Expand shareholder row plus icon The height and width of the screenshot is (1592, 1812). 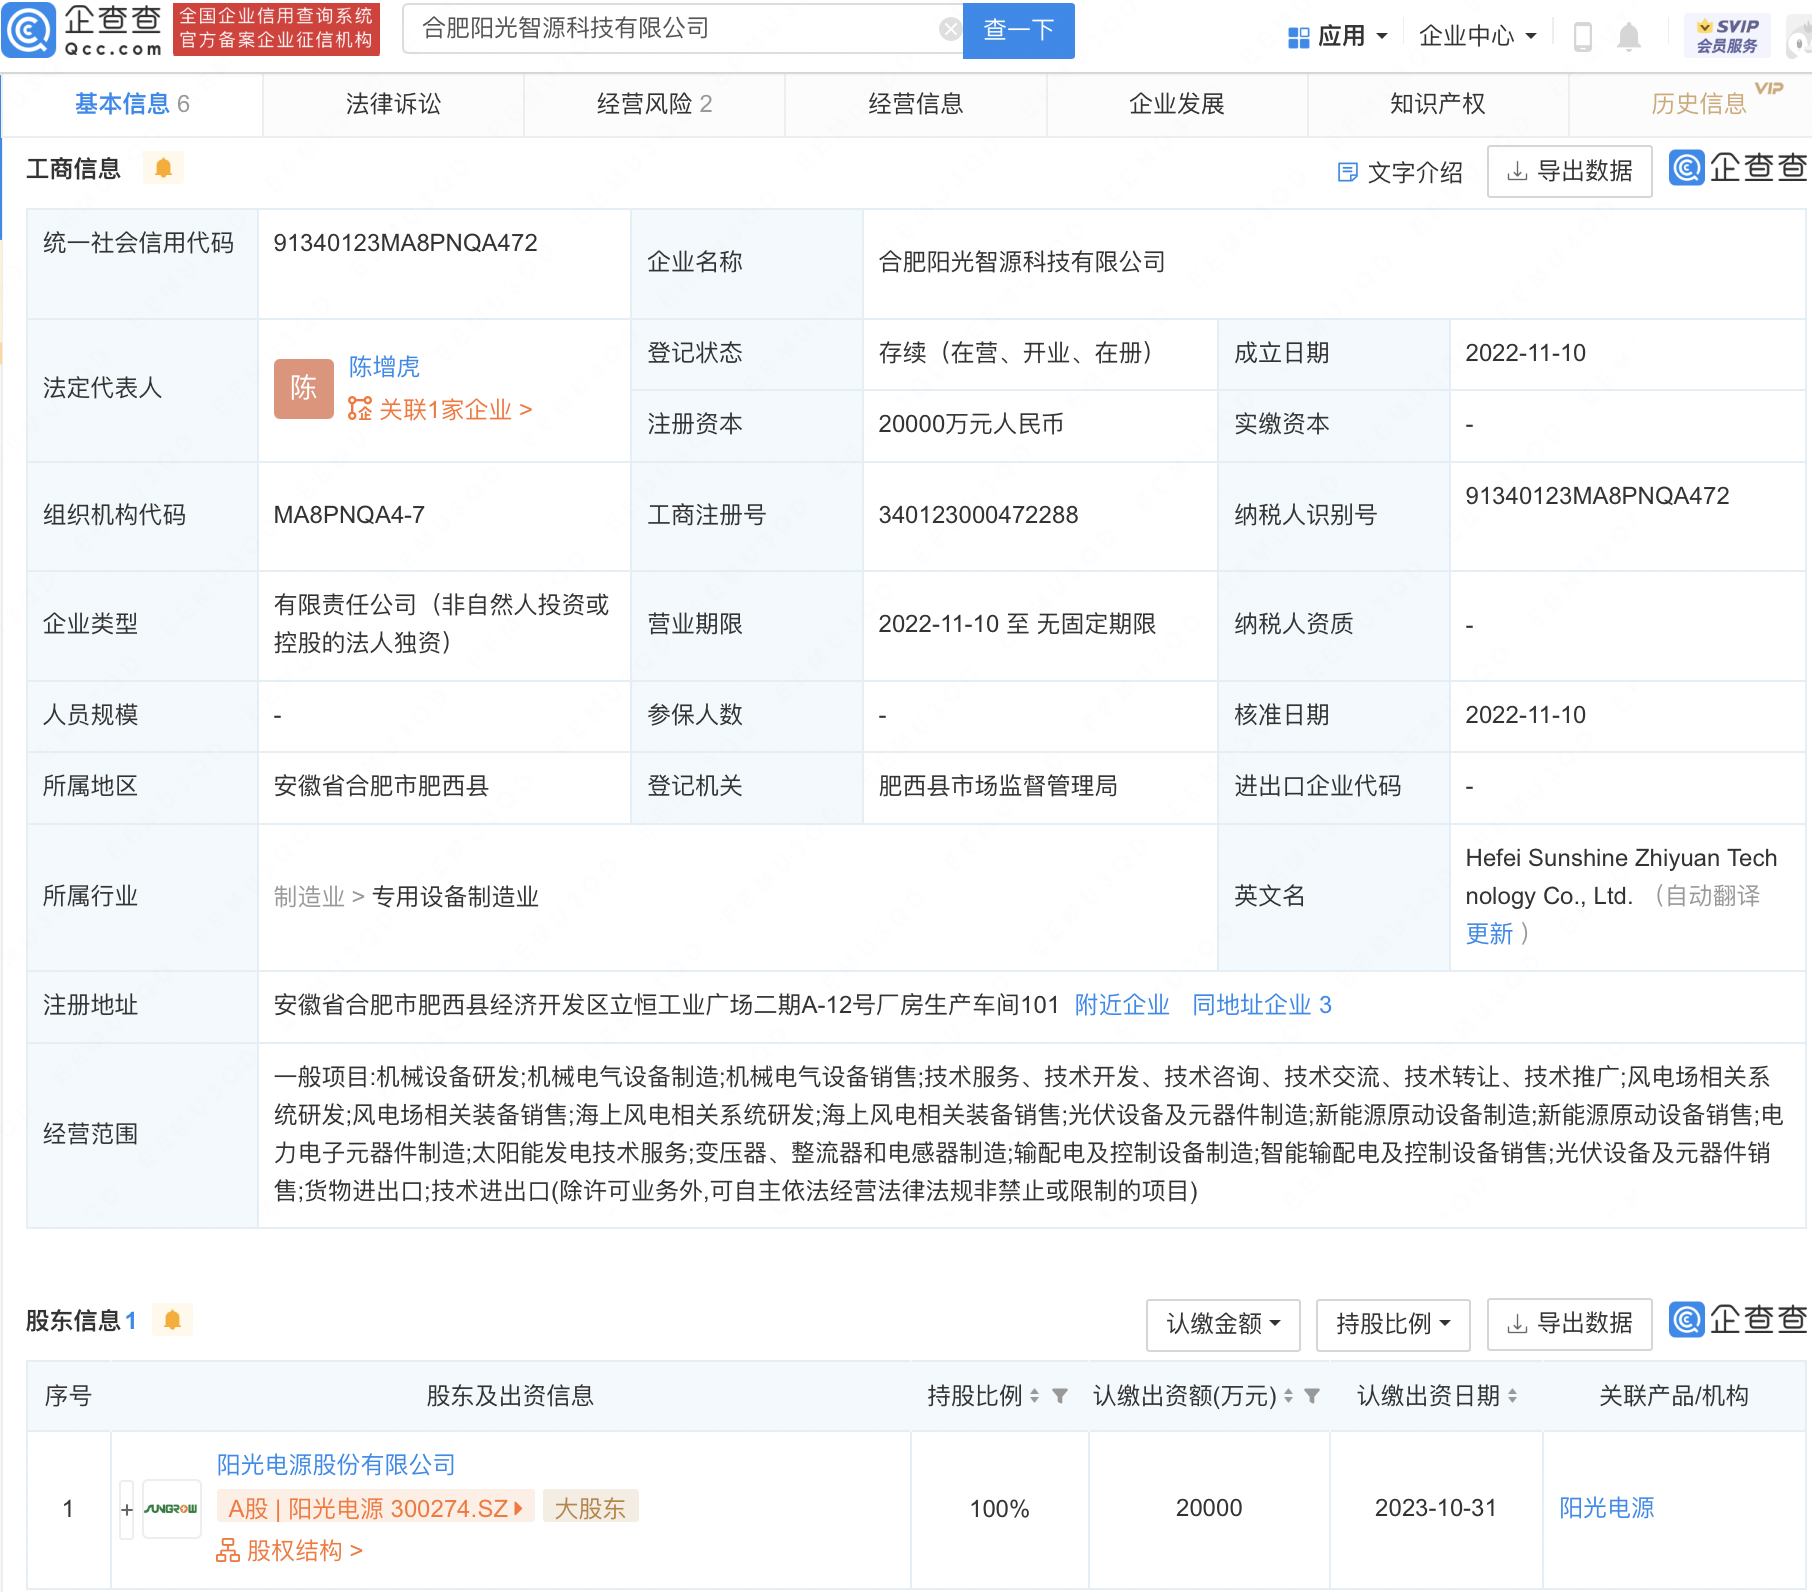(x=127, y=1509)
